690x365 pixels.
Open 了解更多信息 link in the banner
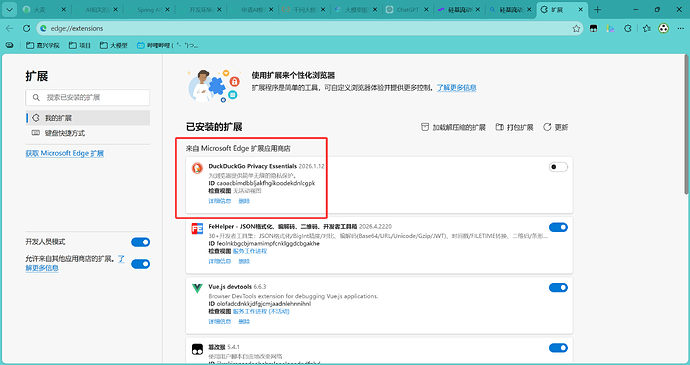(456, 88)
